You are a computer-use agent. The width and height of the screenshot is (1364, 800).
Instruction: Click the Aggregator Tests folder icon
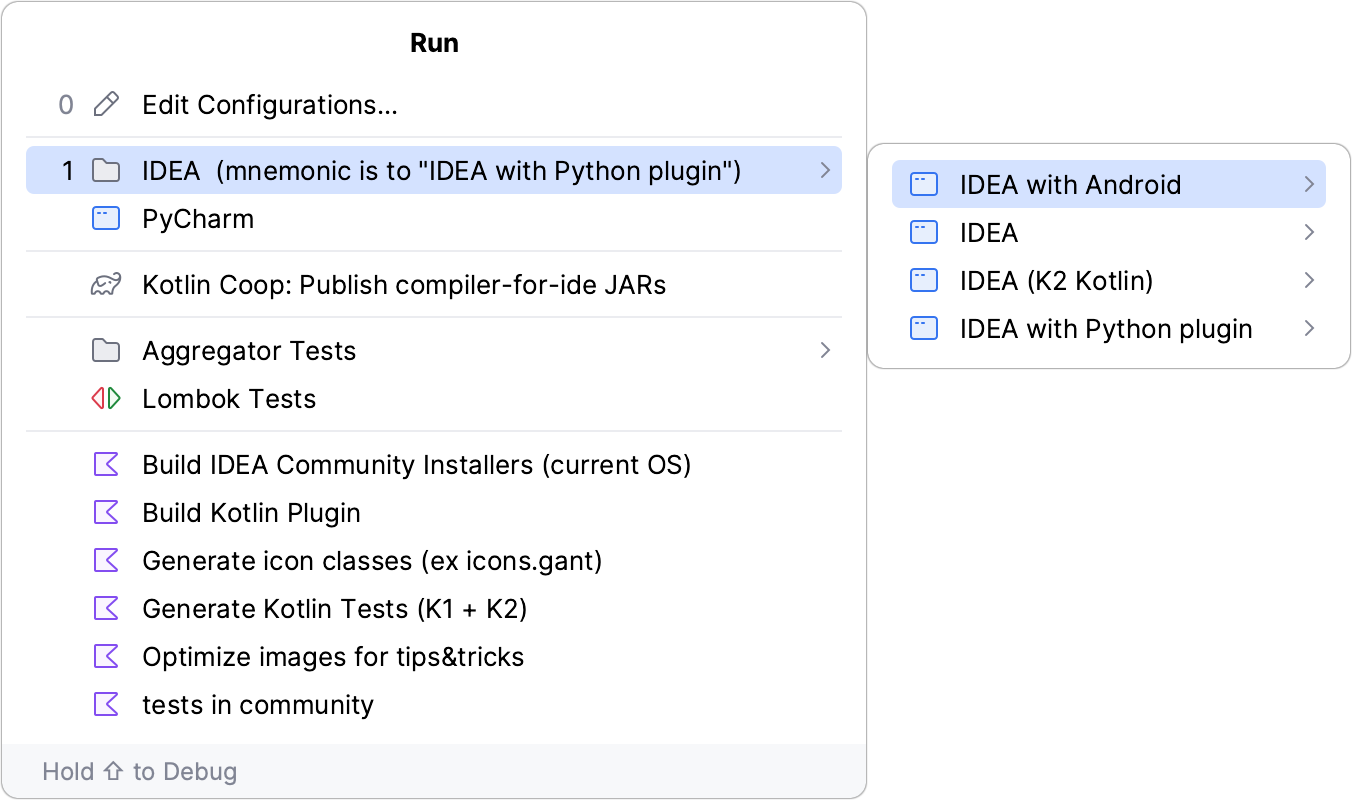(x=106, y=351)
